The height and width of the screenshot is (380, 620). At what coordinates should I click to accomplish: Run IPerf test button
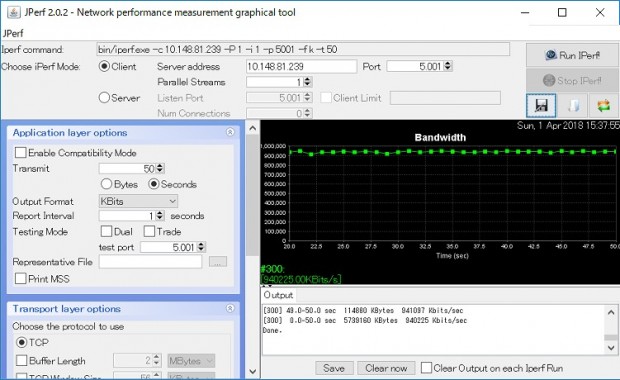[572, 55]
